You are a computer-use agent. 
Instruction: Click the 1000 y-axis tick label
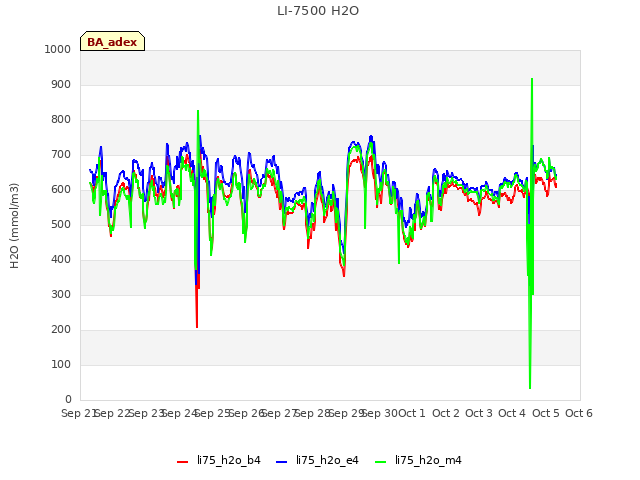click(x=58, y=49)
